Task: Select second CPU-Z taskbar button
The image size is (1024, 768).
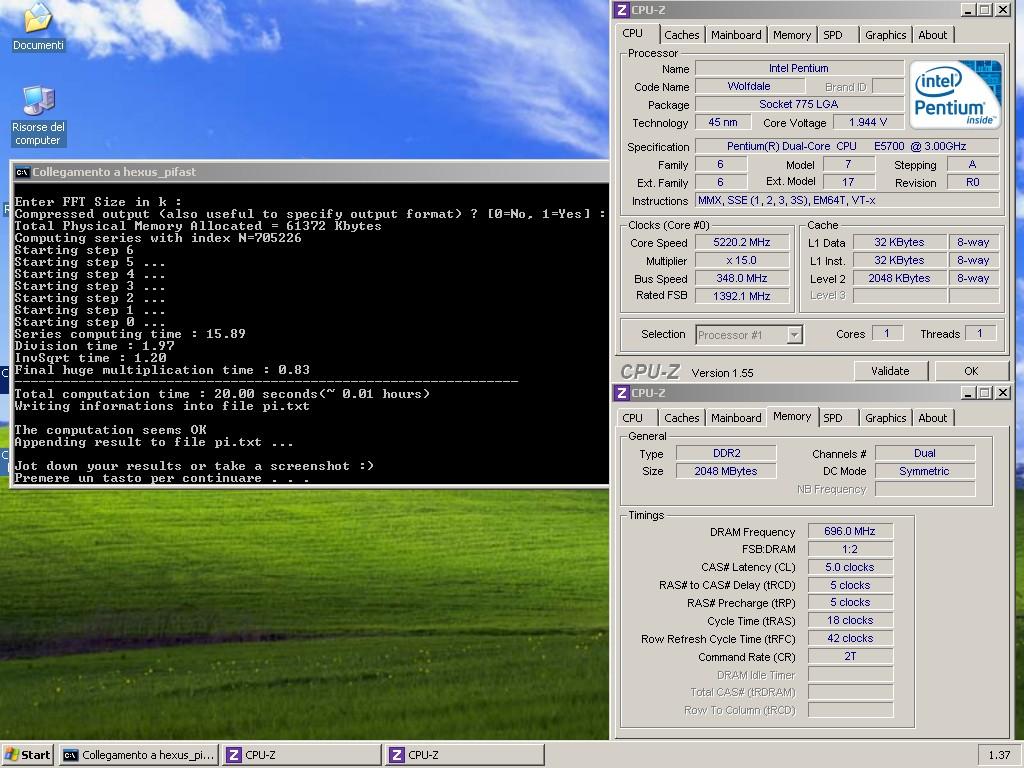Action: pyautogui.click(x=464, y=755)
